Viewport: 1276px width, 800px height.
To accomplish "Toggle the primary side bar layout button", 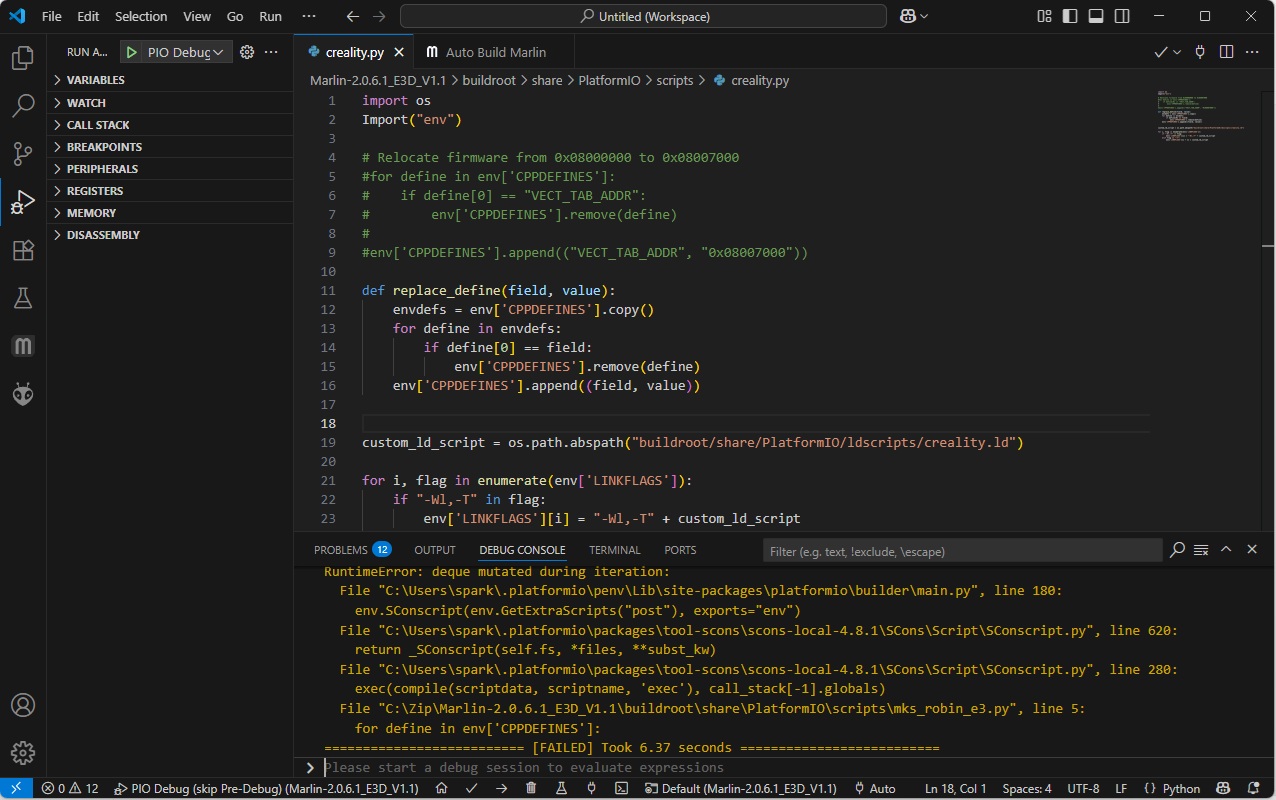I will tap(1070, 17).
